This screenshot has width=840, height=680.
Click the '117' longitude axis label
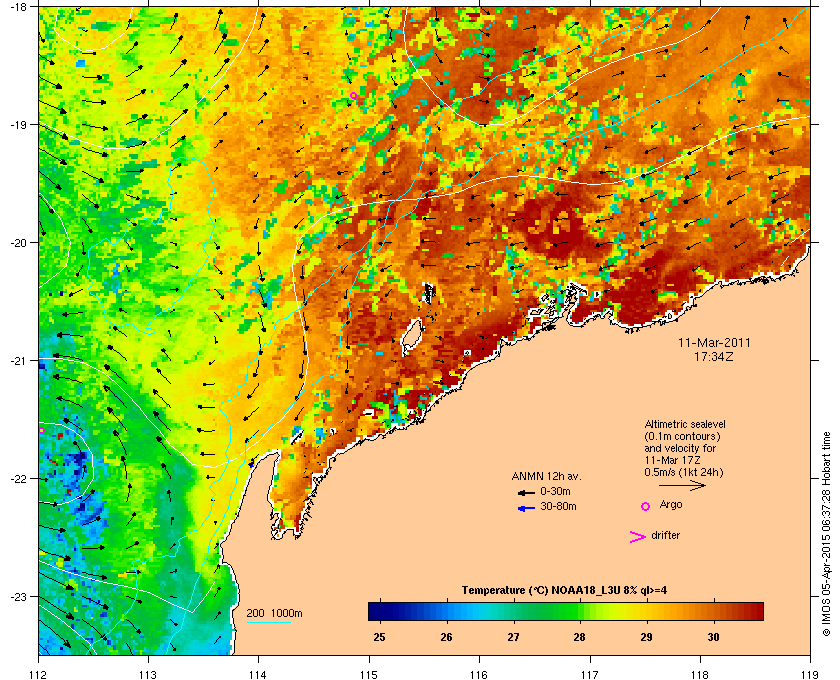590,674
